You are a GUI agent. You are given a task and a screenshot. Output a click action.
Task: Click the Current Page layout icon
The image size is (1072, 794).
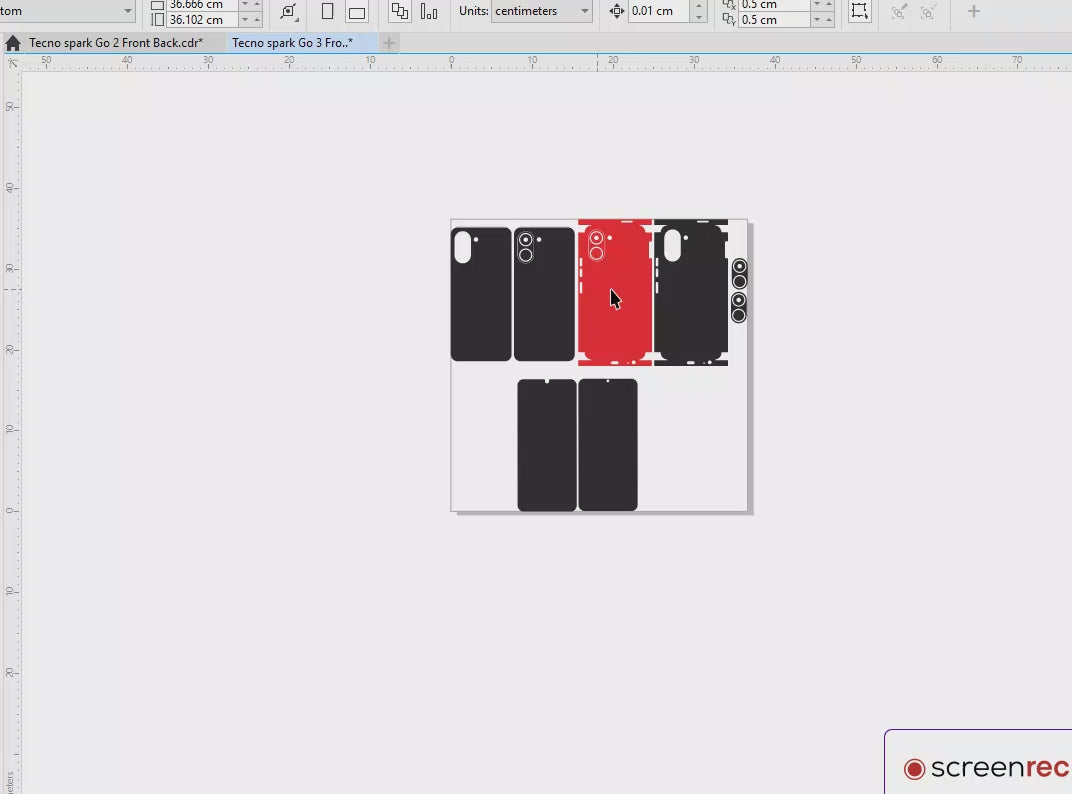click(429, 12)
